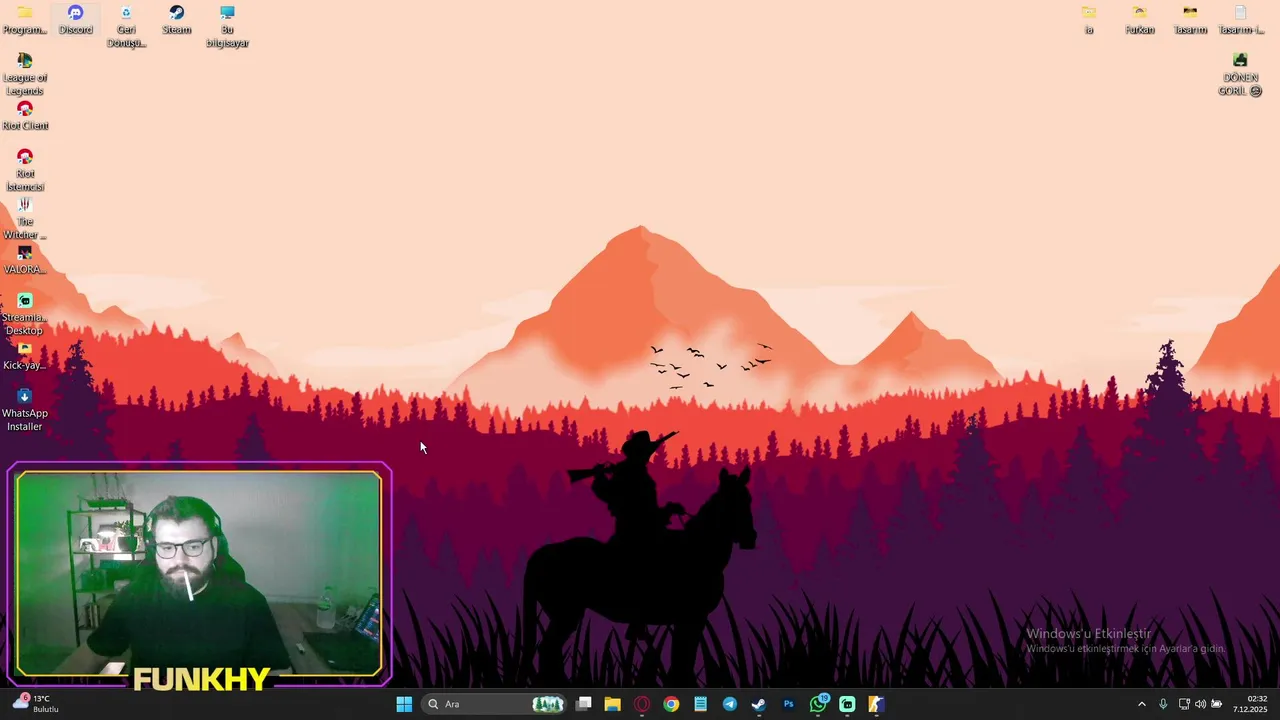The width and height of the screenshot is (1280, 720).
Task: Click the forest search highlight image in search box
Action: [x=548, y=704]
